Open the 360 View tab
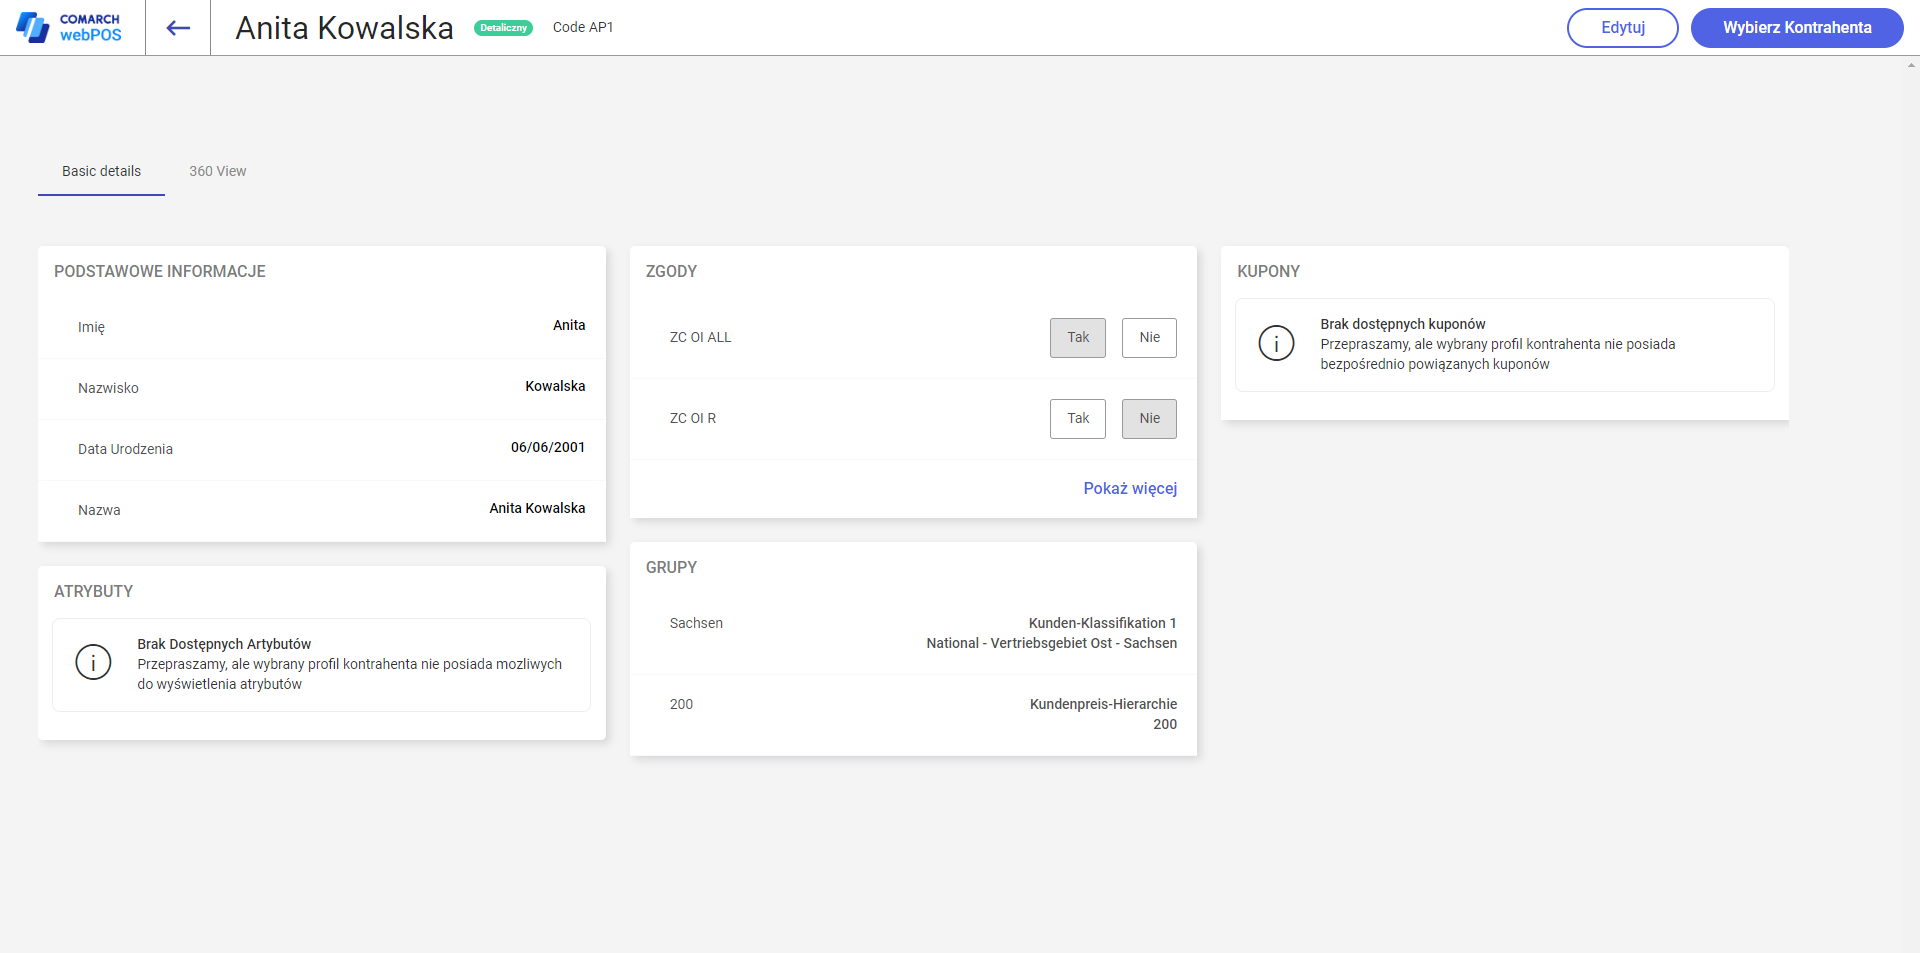 217,171
